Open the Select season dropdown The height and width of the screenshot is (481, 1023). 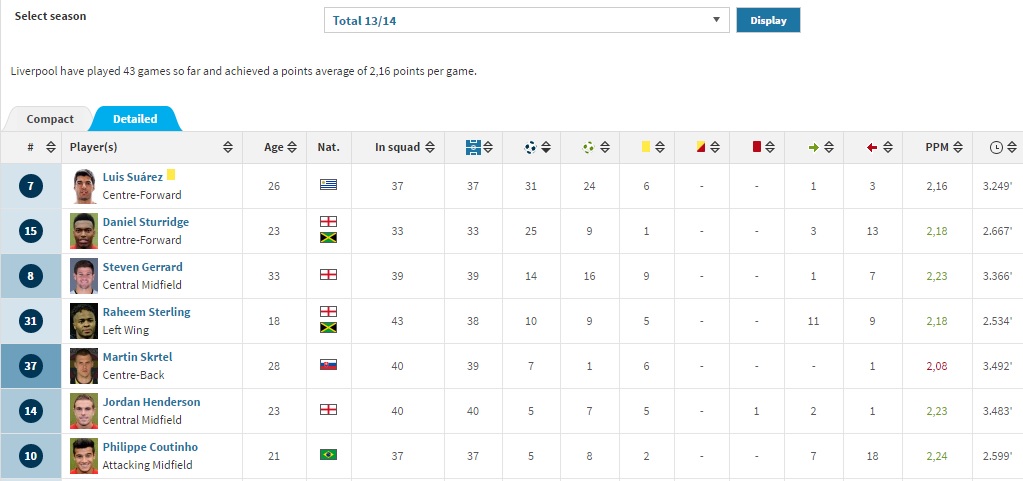[527, 20]
